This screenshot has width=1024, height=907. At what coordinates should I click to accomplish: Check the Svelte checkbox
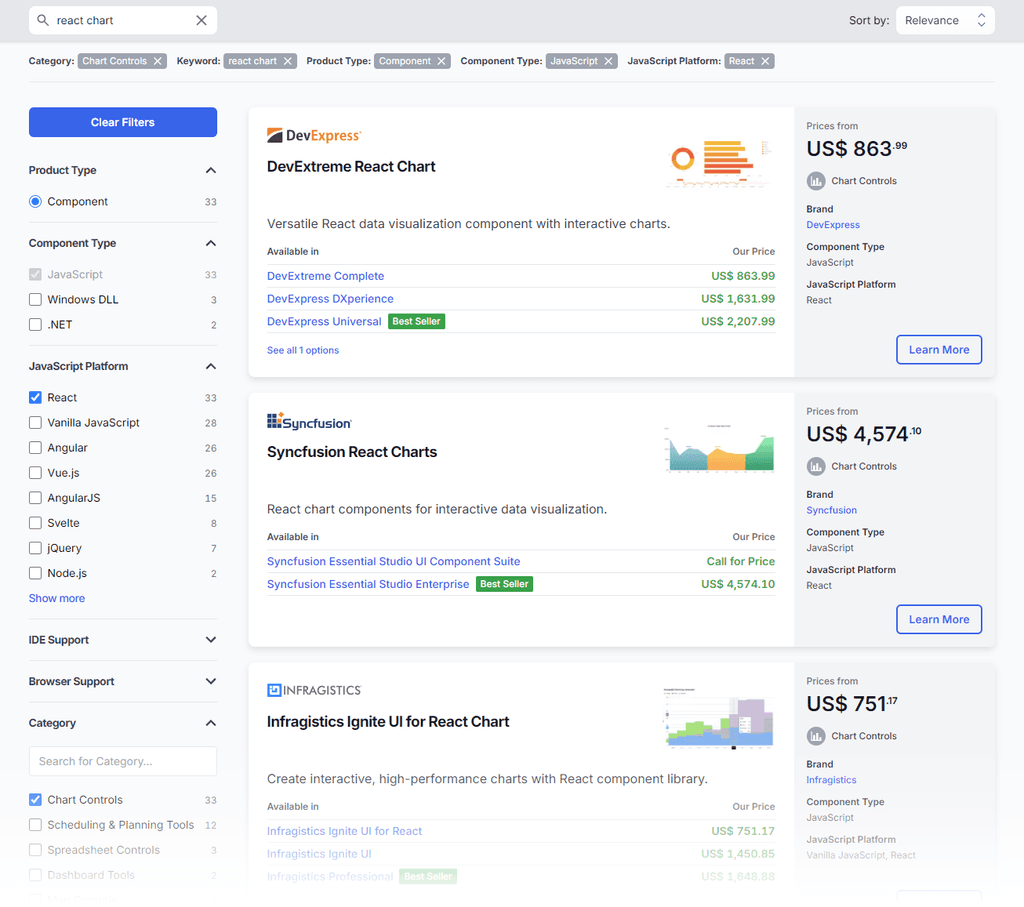tap(35, 523)
